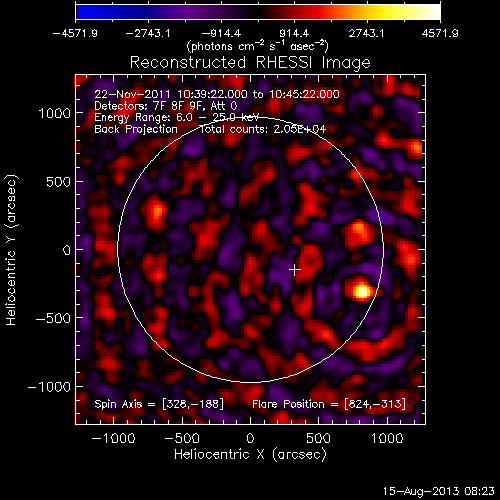The height and width of the screenshot is (500, 500).
Task: Click the Spin Axis coordinates text
Action: coord(159,404)
